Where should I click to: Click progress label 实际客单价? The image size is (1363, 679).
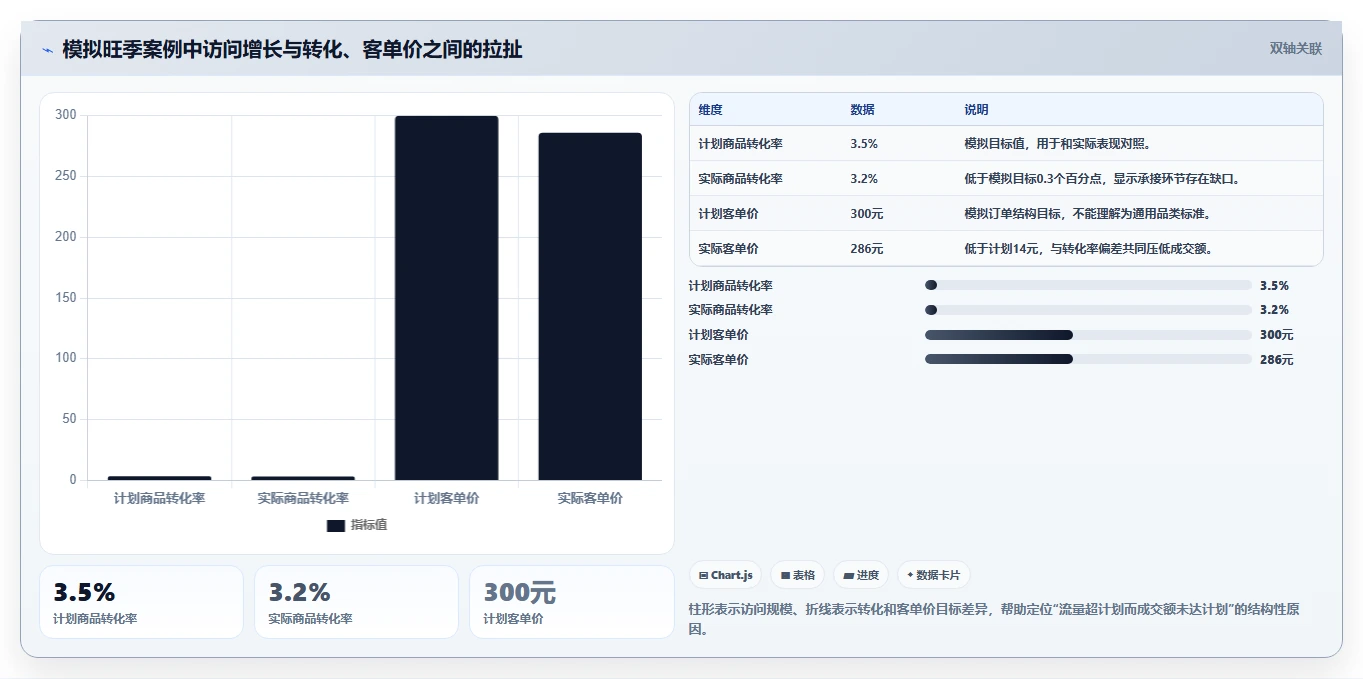click(718, 360)
